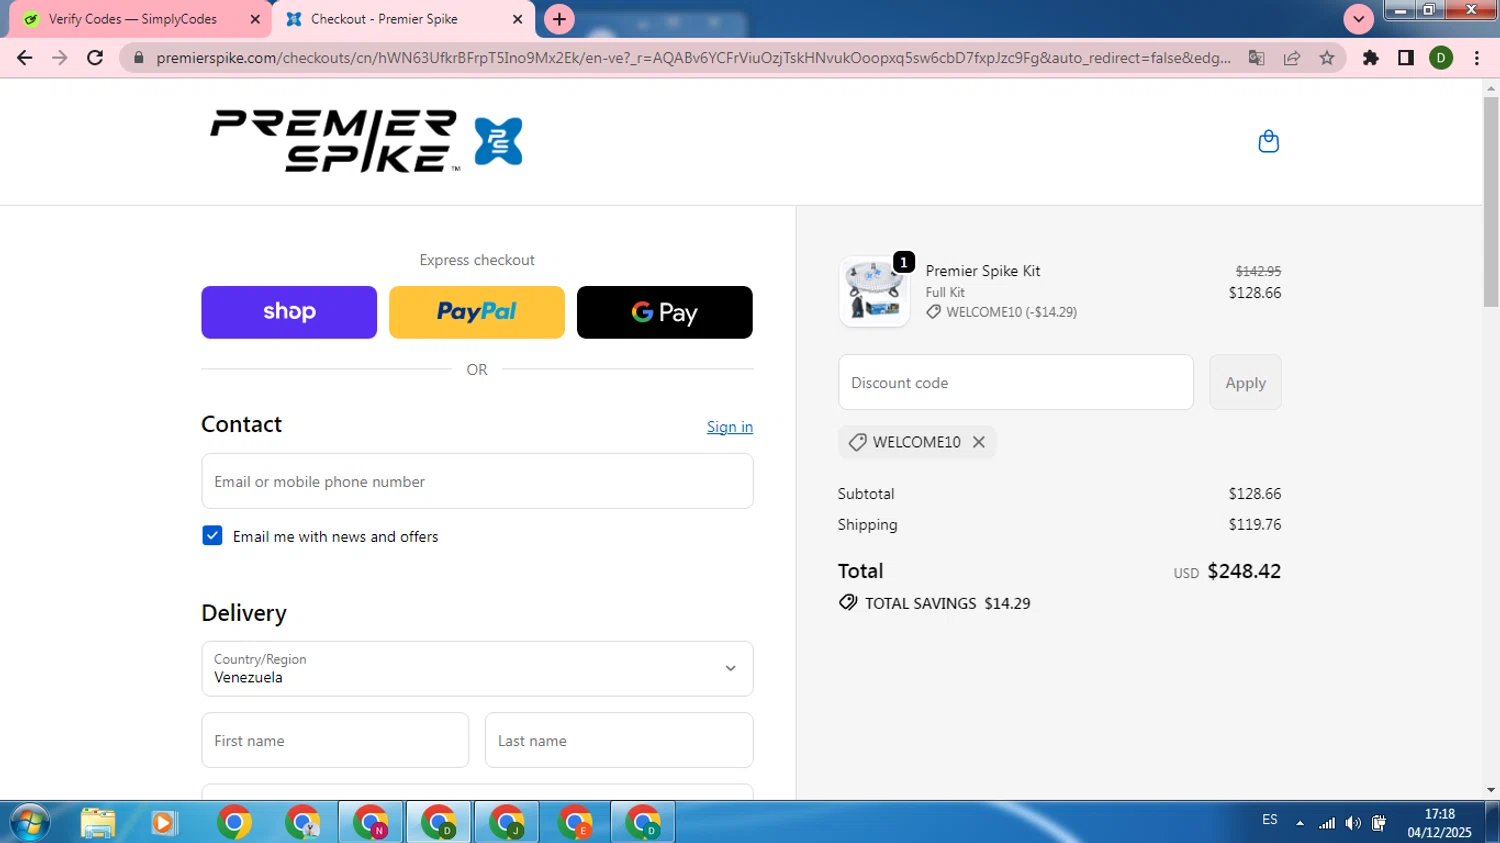
Task: Click the browser forward arrow
Action: (x=60, y=58)
